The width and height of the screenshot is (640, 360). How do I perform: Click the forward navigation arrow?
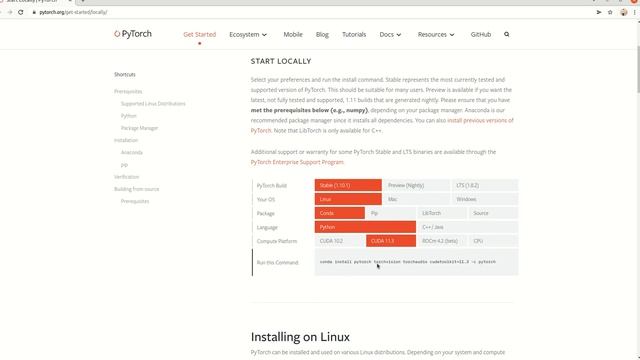[x=10, y=12]
